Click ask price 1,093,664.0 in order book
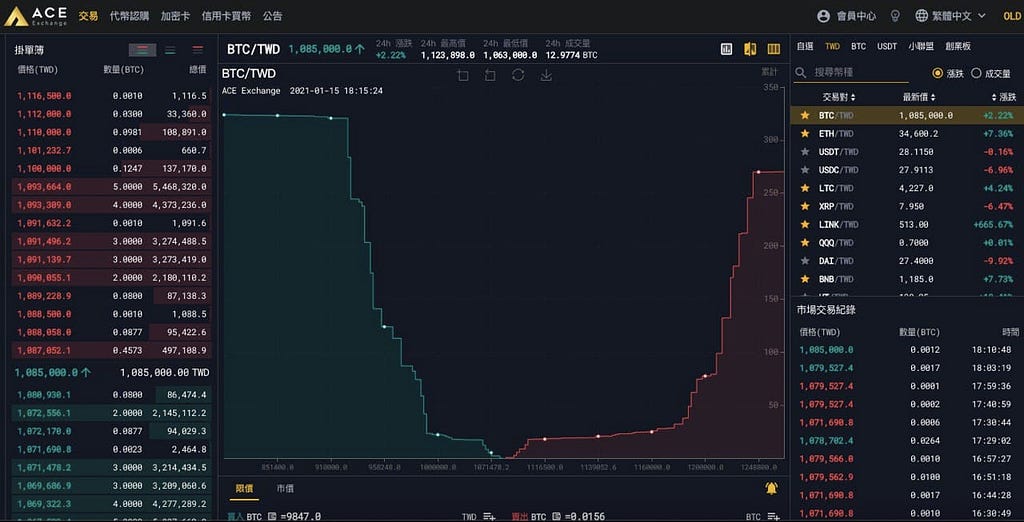Image resolution: width=1024 pixels, height=522 pixels. coord(44,187)
